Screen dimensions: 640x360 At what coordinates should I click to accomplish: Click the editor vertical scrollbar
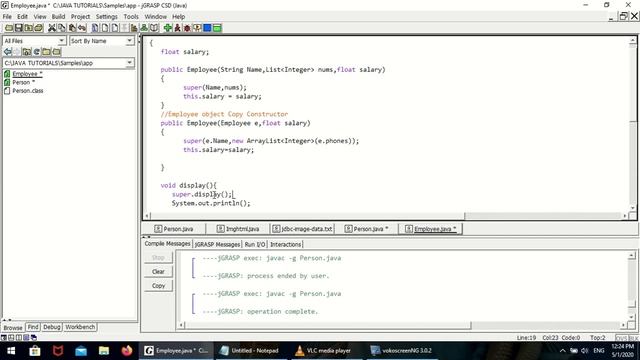[x=632, y=124]
